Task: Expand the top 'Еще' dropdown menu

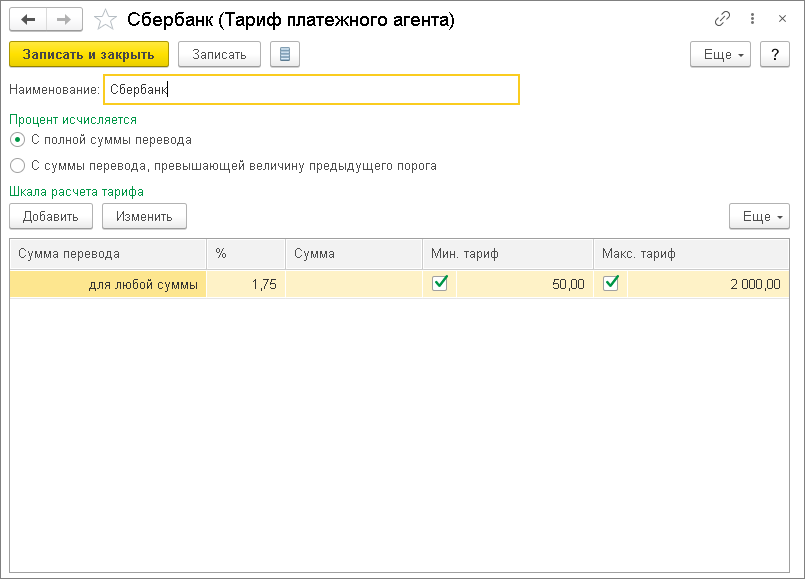Action: [x=720, y=54]
